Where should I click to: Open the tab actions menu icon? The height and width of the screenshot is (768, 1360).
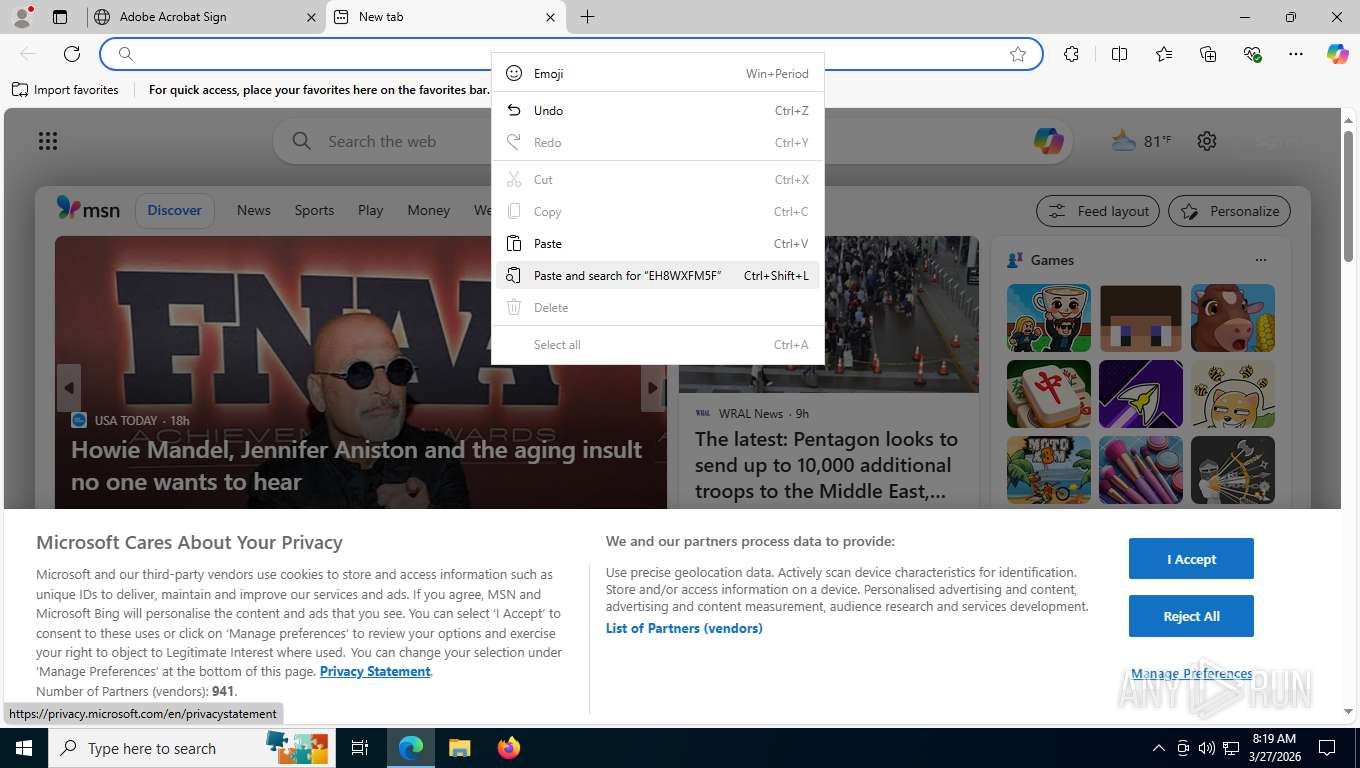(60, 17)
